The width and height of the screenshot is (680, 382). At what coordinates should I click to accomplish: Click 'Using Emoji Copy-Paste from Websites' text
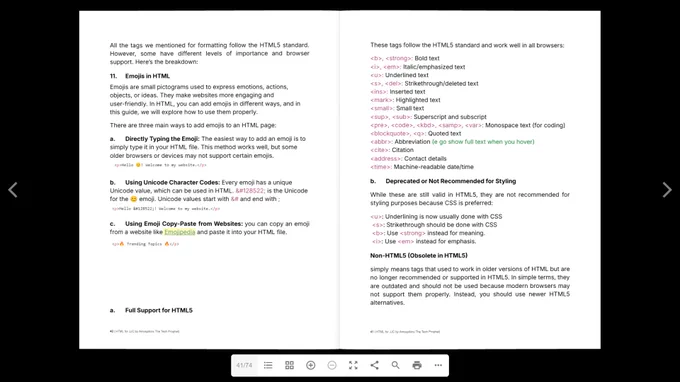(184, 224)
